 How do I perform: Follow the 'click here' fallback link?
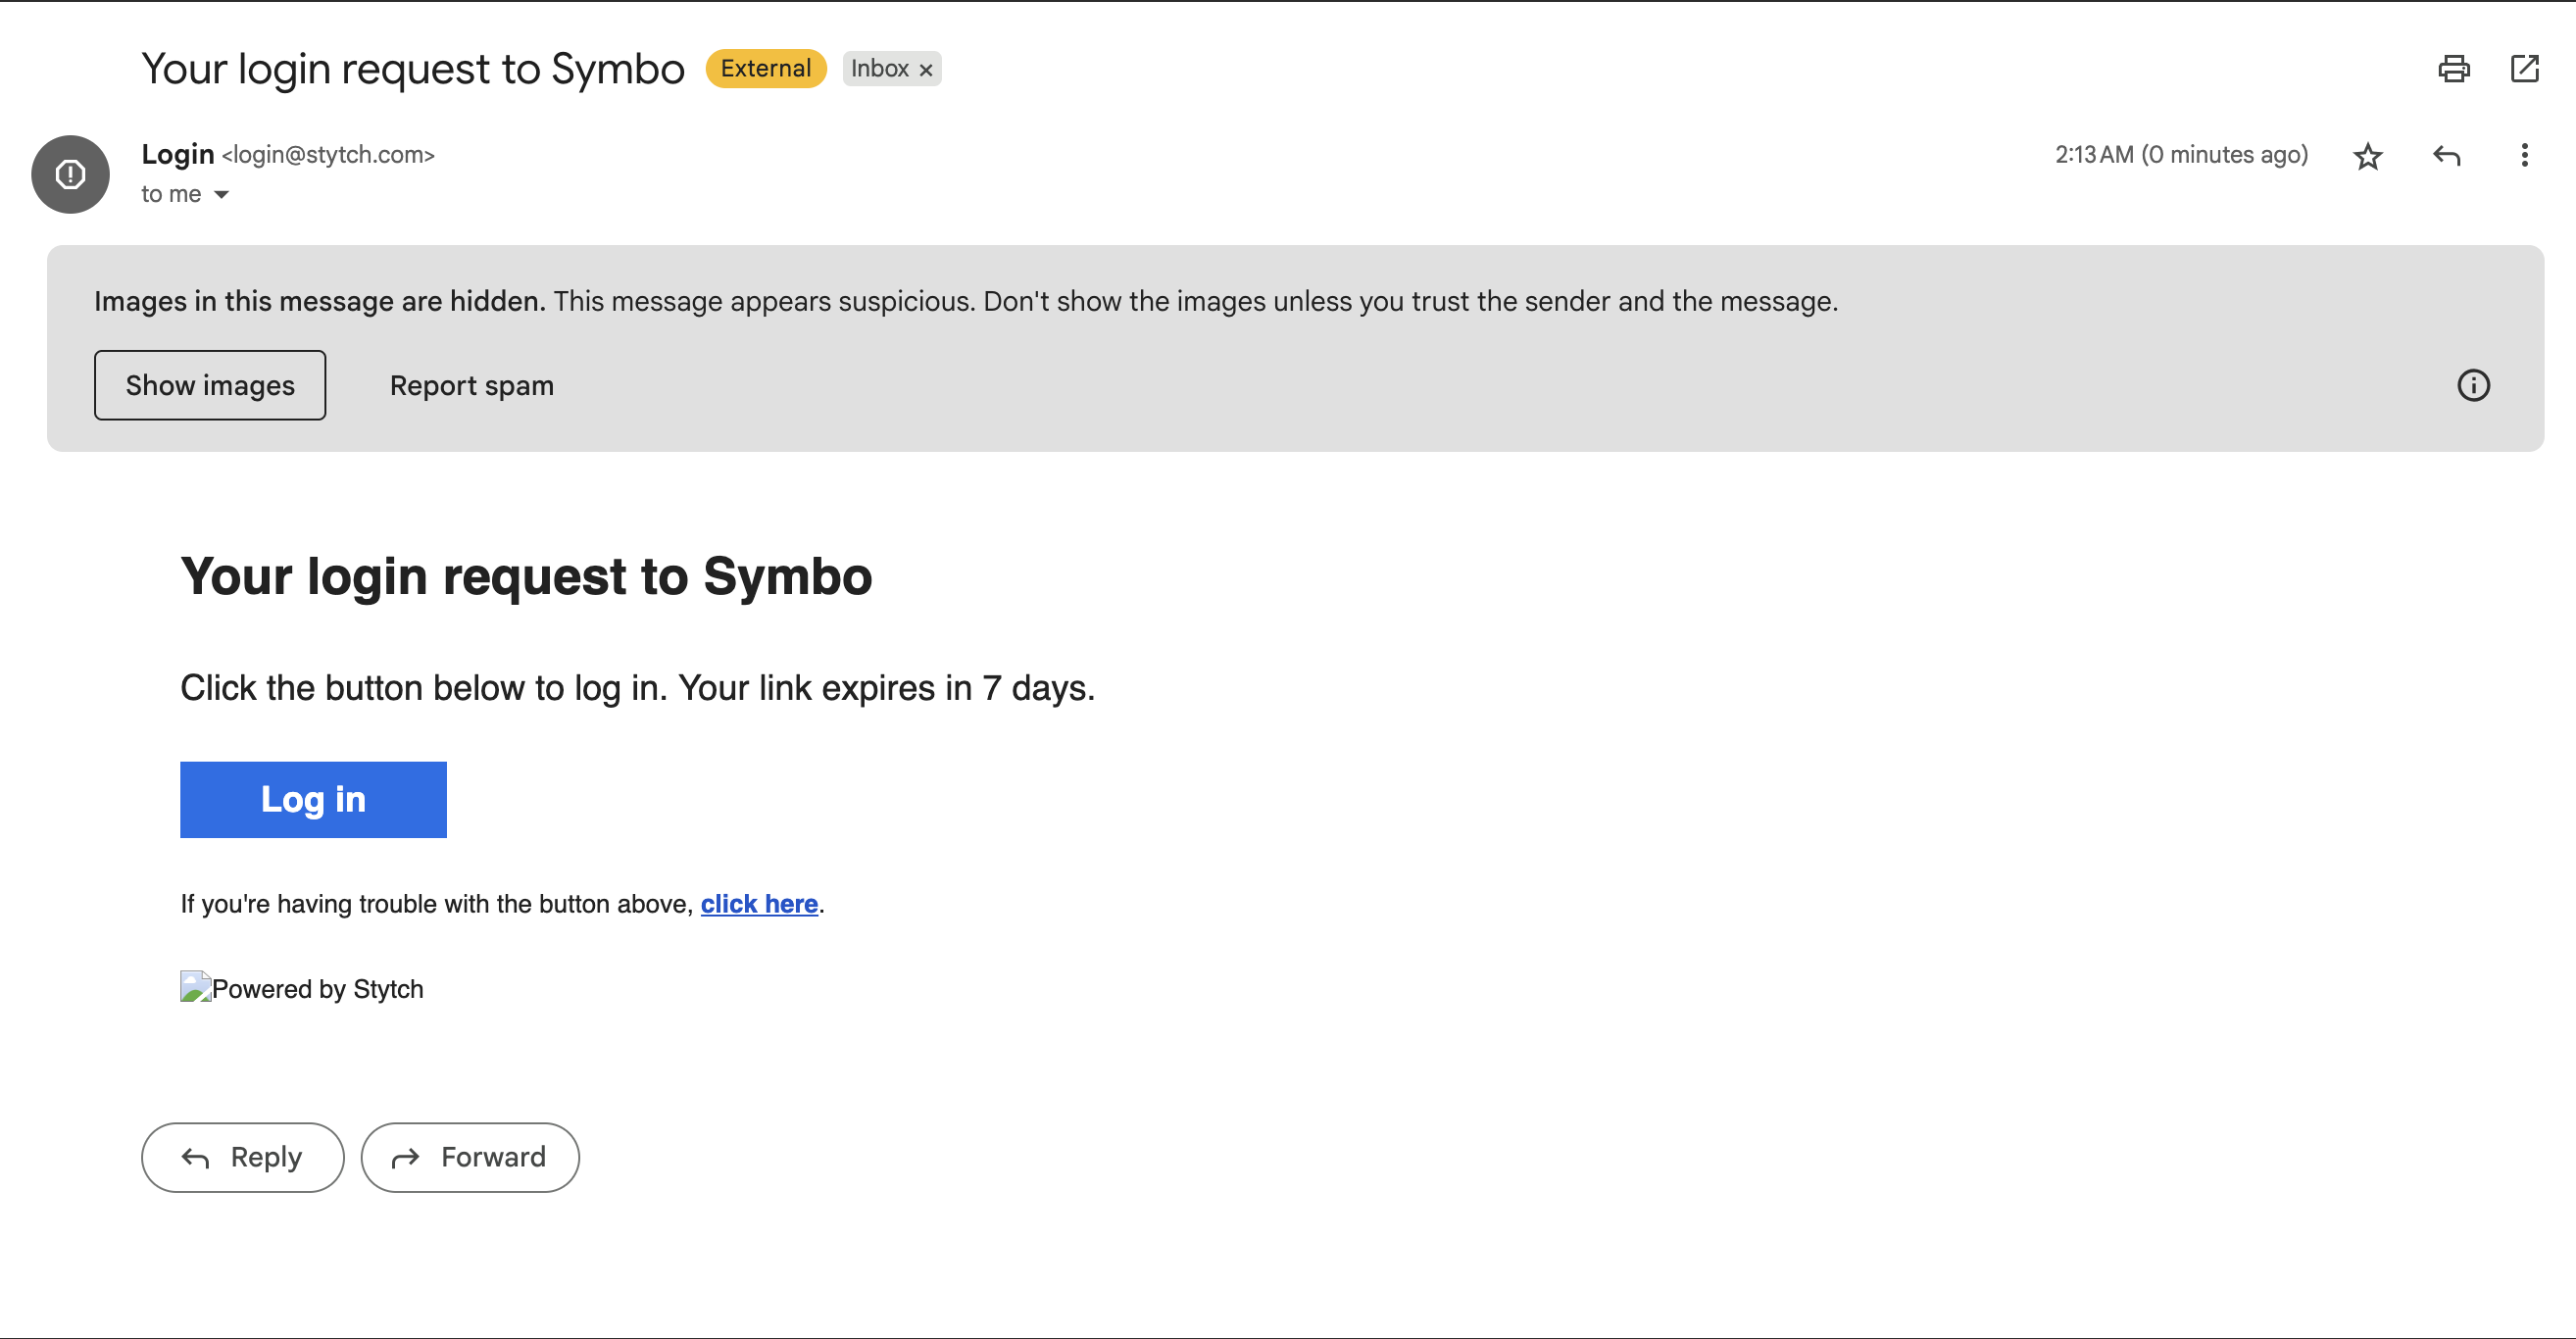[x=759, y=904]
